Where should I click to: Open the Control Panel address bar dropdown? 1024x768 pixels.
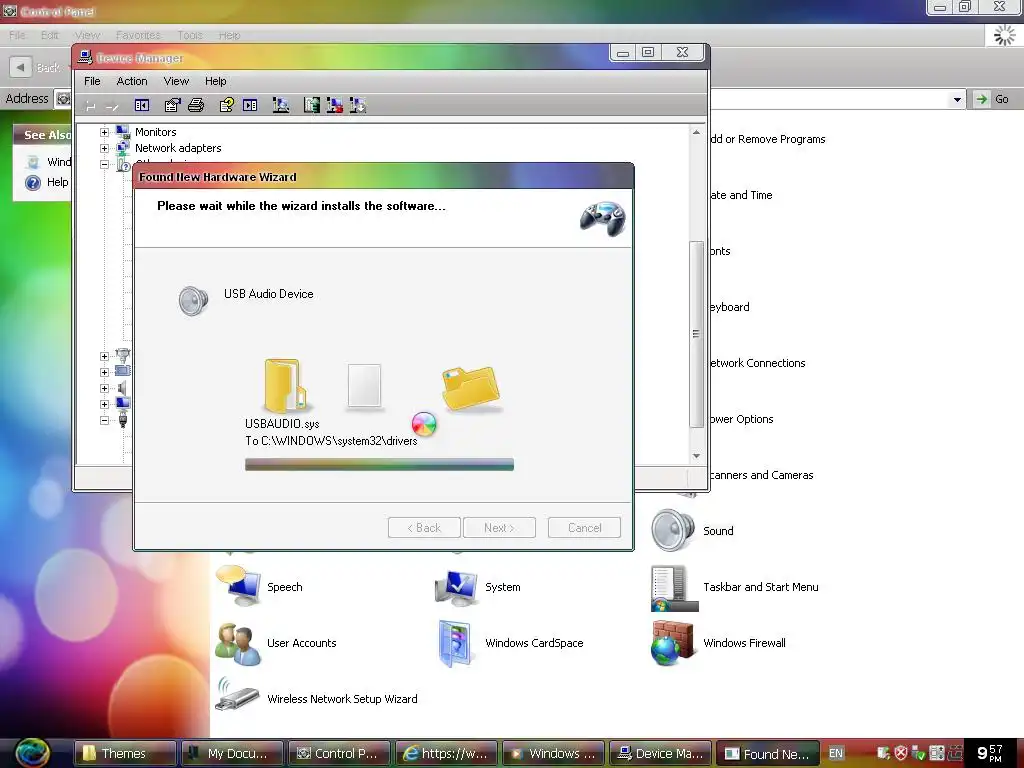[957, 99]
